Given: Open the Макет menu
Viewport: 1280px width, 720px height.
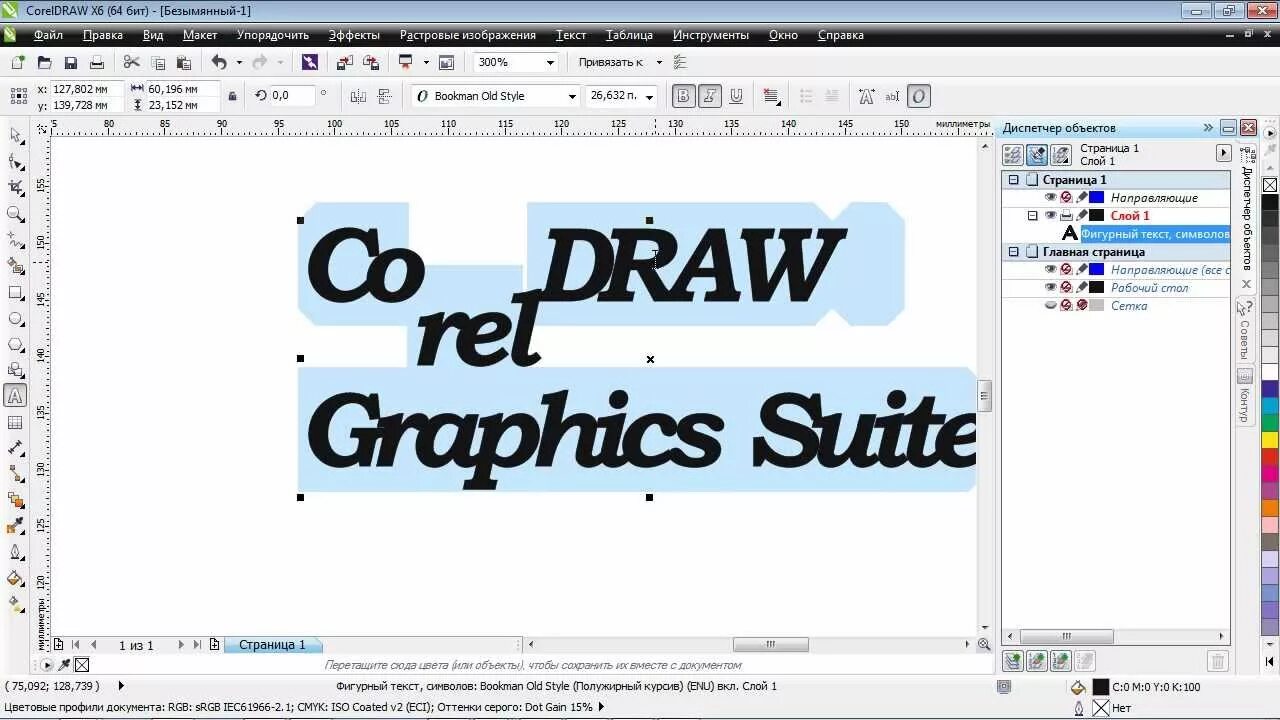Looking at the screenshot, I should tap(200, 35).
